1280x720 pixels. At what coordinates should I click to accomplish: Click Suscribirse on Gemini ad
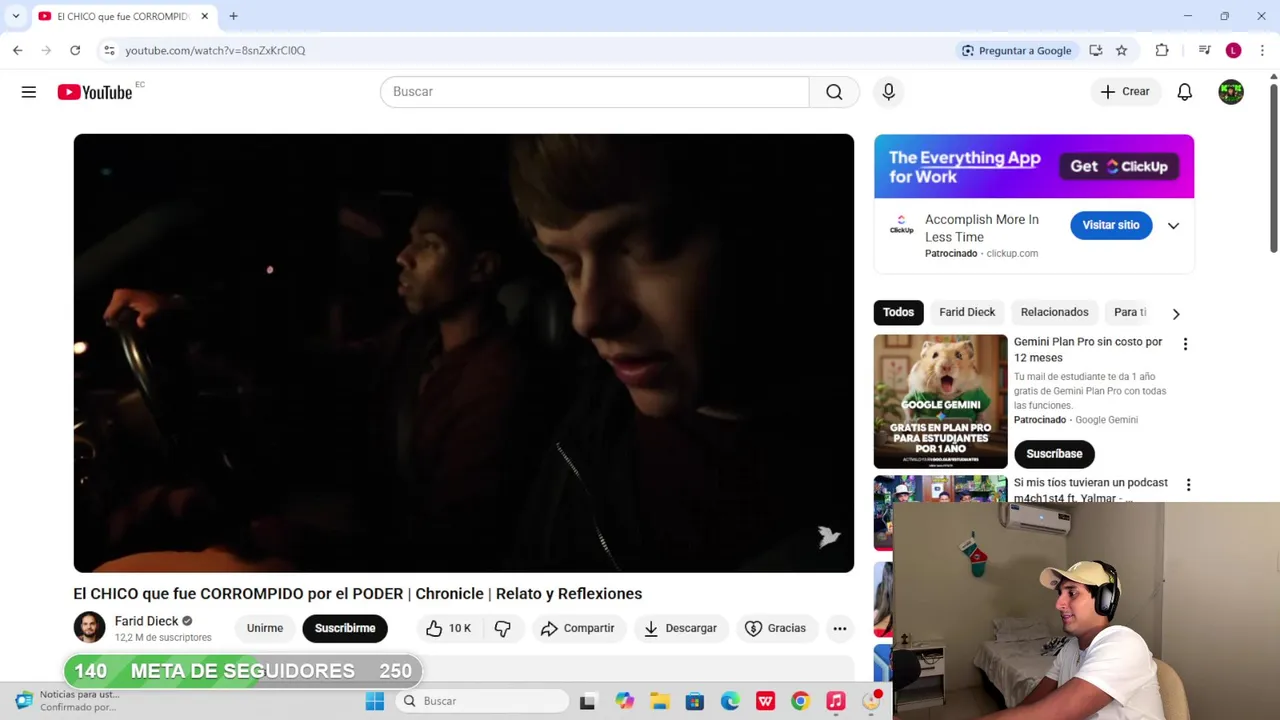point(1054,454)
